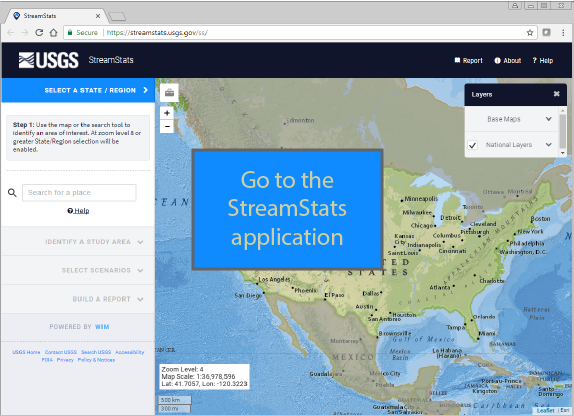Open the Accessibility footer link
574x416 pixels.
[x=130, y=352]
